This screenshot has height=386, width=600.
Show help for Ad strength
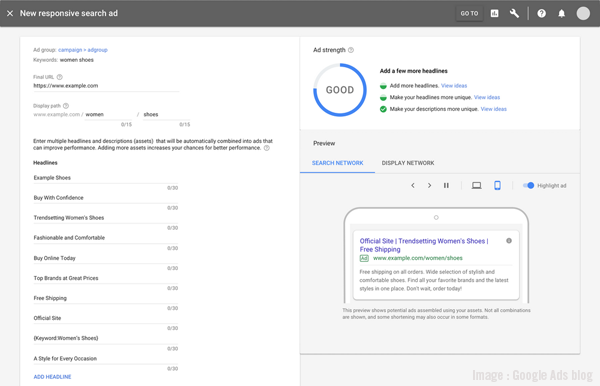click(351, 50)
